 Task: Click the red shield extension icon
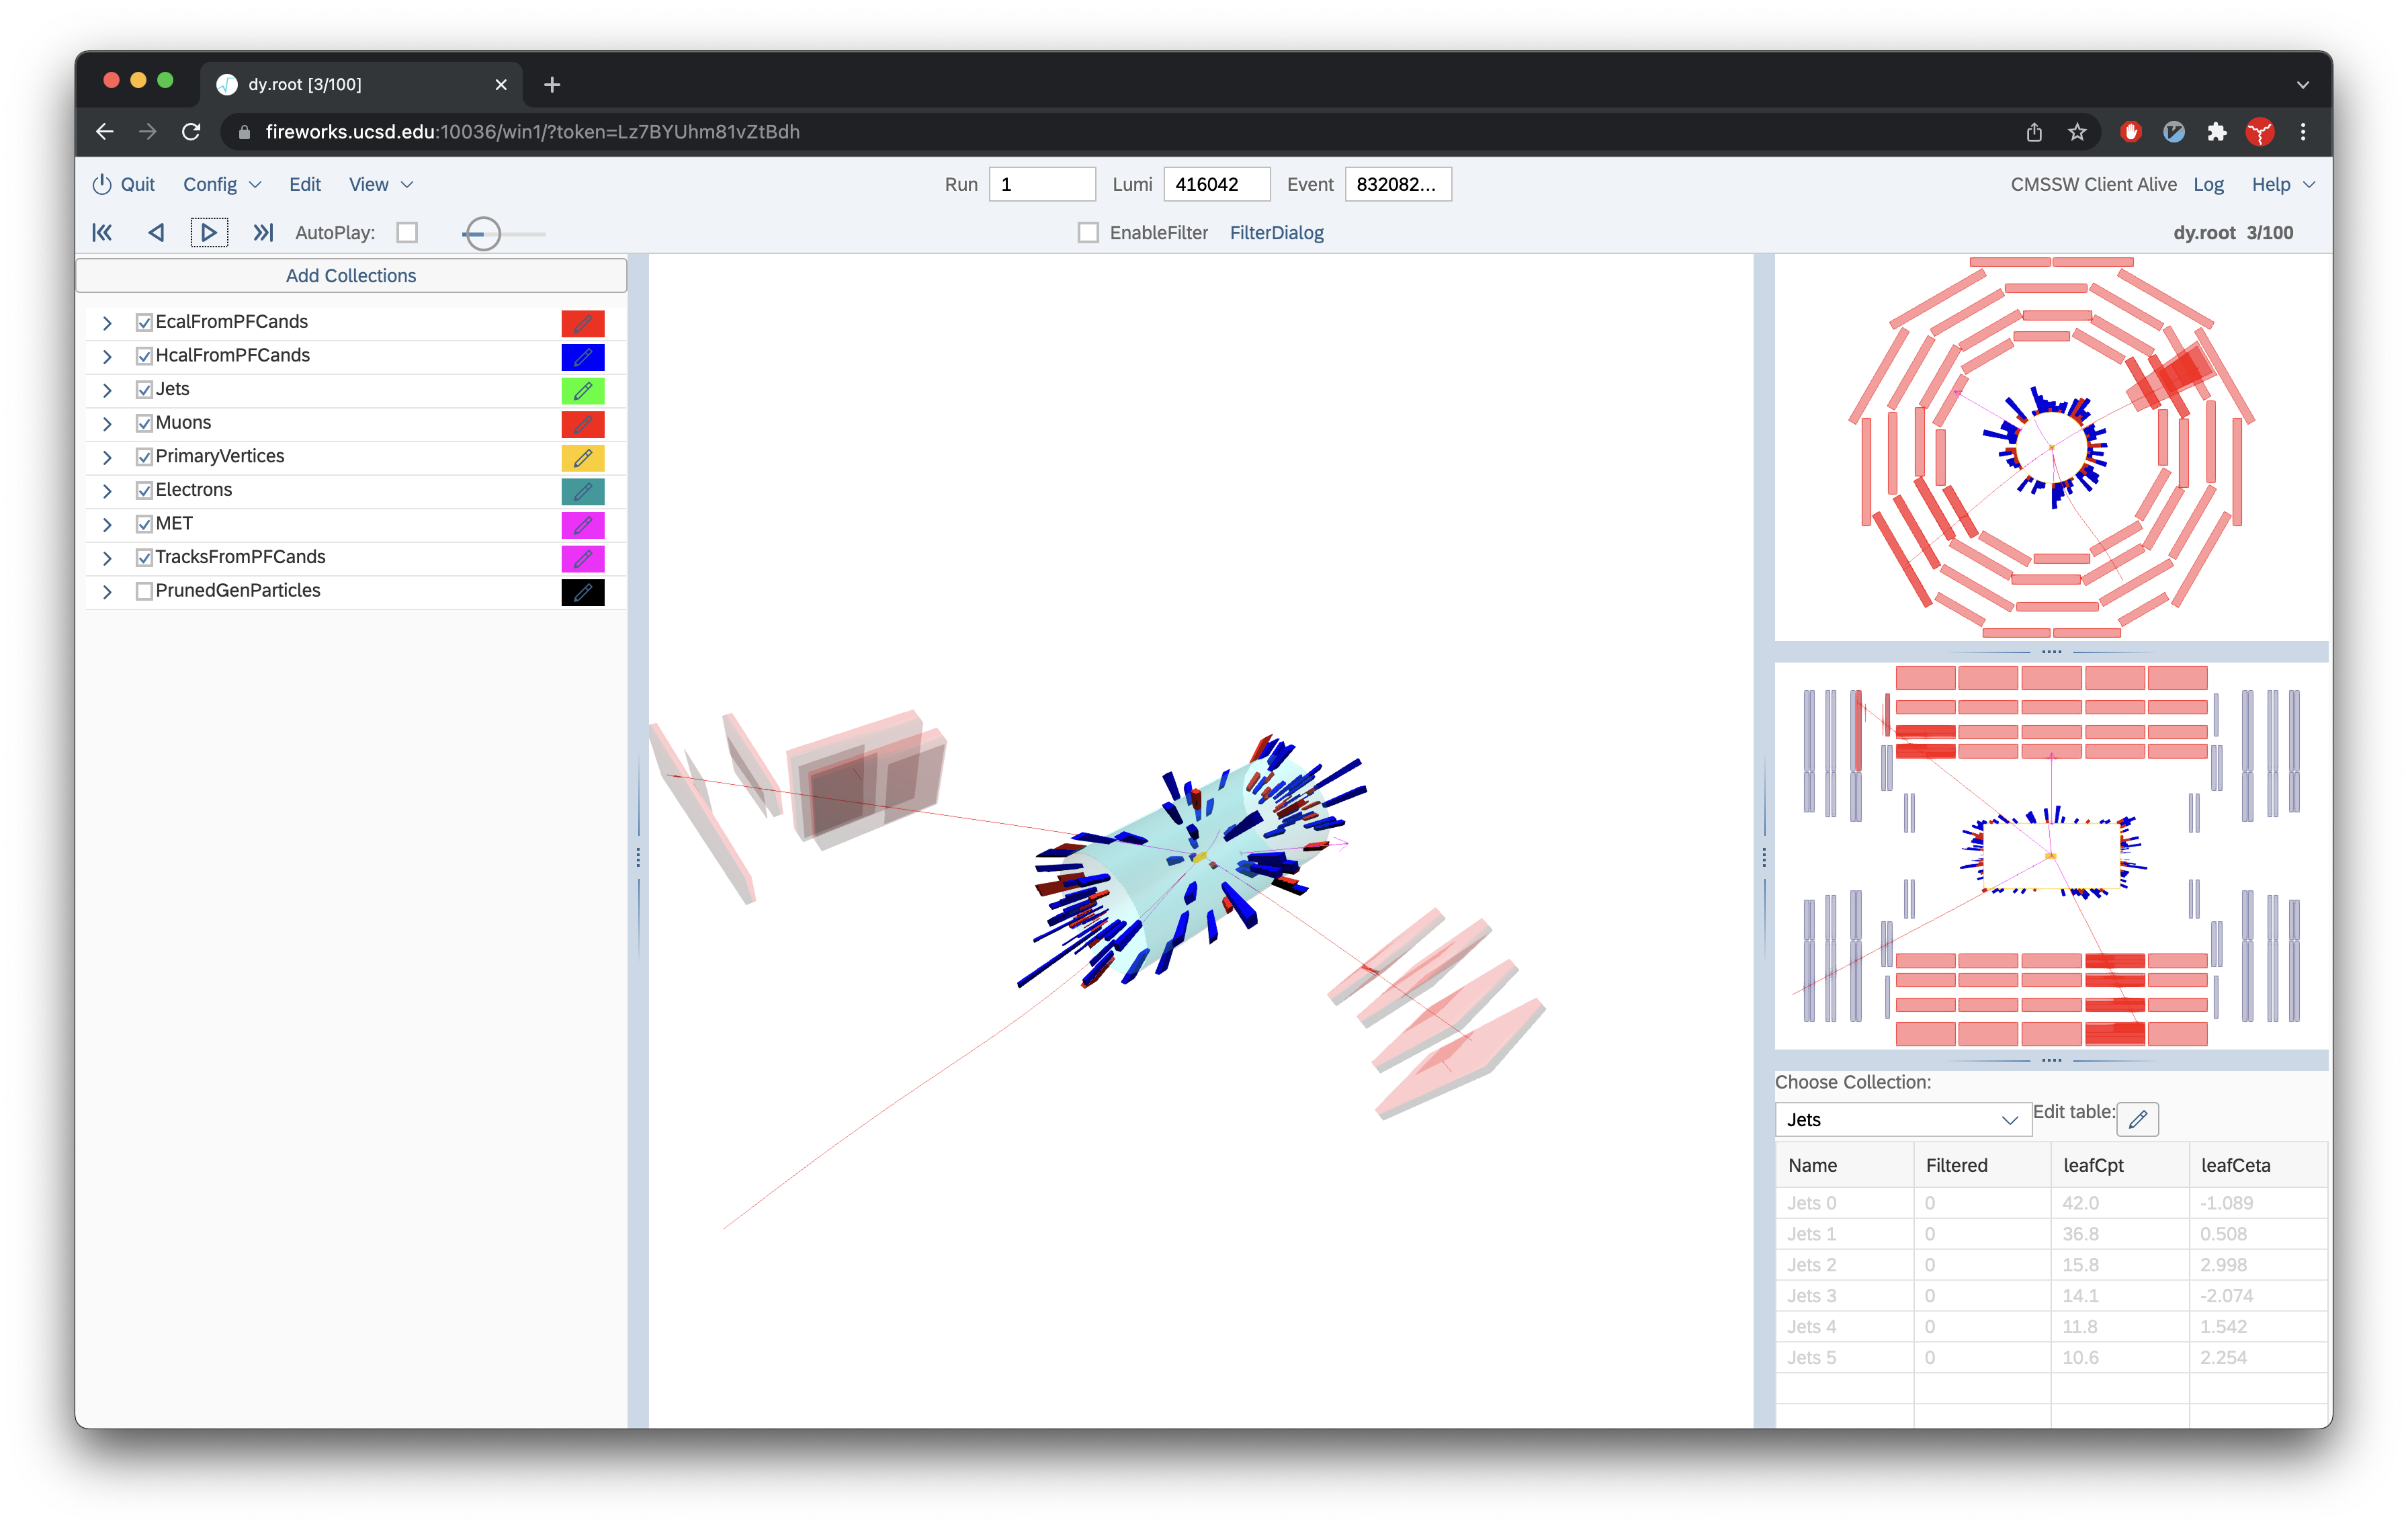(x=2130, y=132)
